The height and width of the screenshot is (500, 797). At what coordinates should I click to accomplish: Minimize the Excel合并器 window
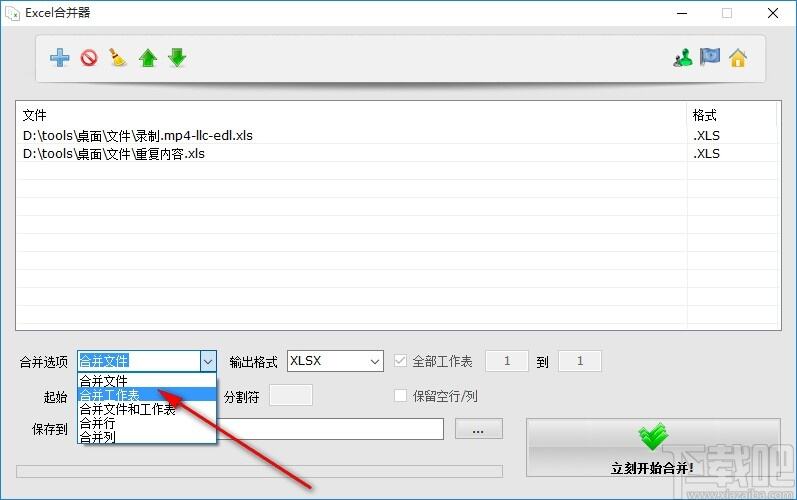[682, 13]
